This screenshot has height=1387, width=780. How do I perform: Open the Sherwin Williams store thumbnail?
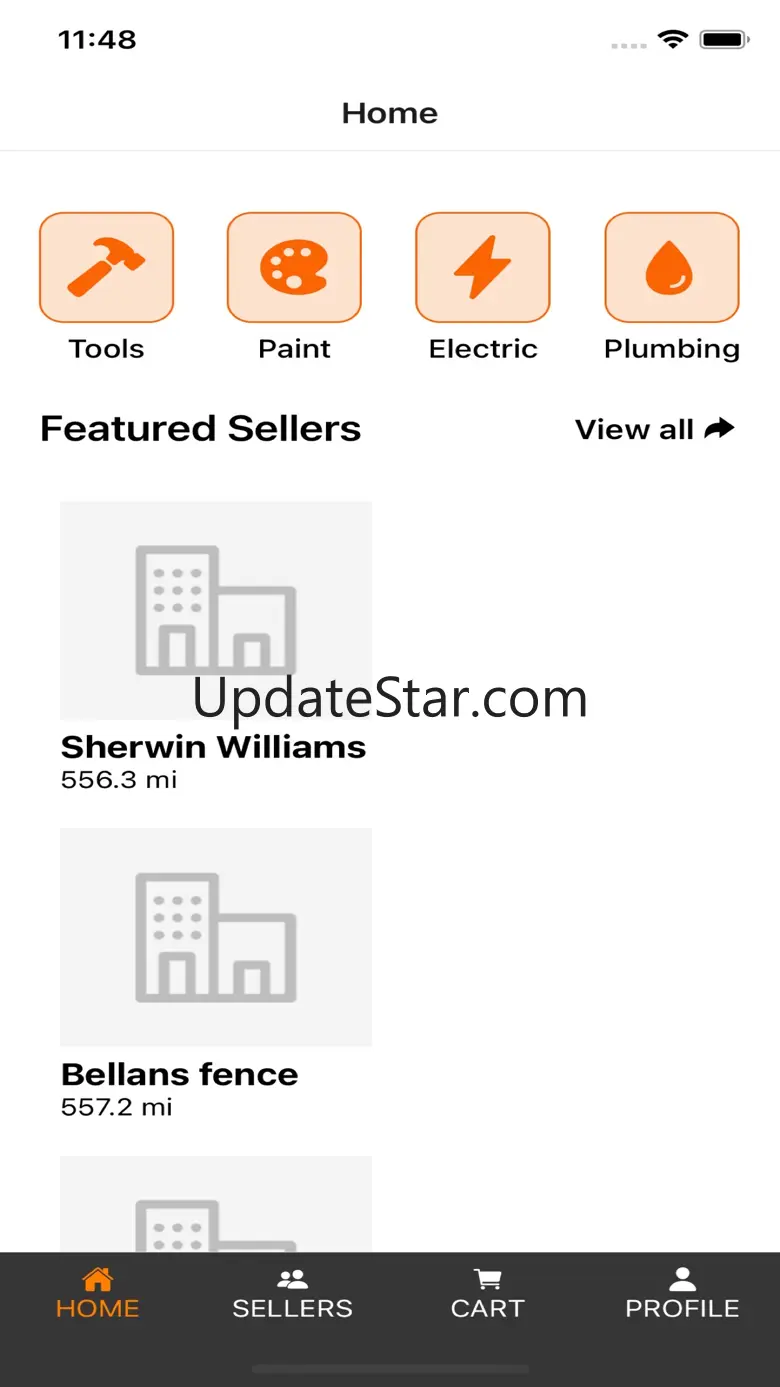pos(216,610)
